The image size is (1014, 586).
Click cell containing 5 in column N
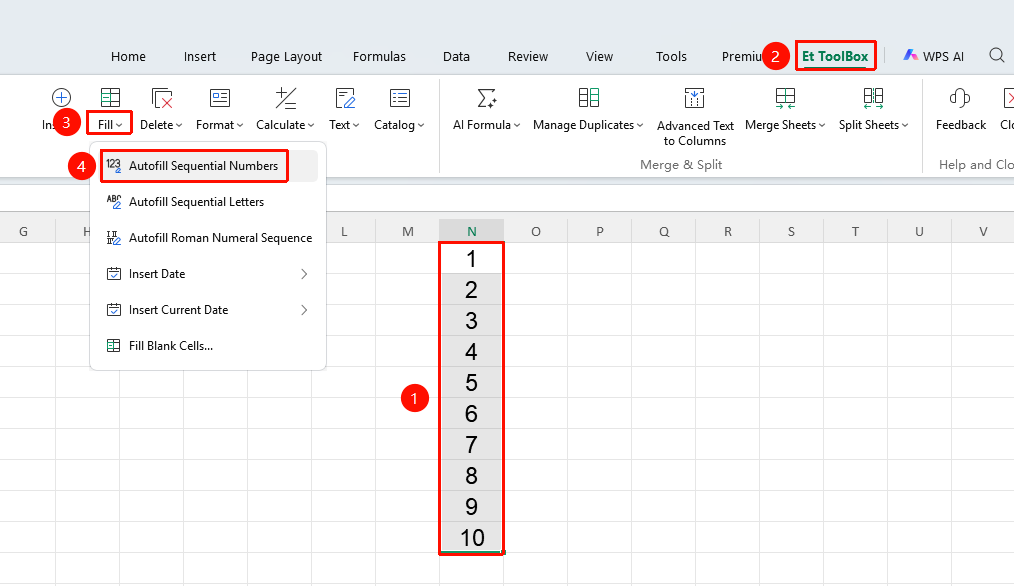pyautogui.click(x=471, y=382)
